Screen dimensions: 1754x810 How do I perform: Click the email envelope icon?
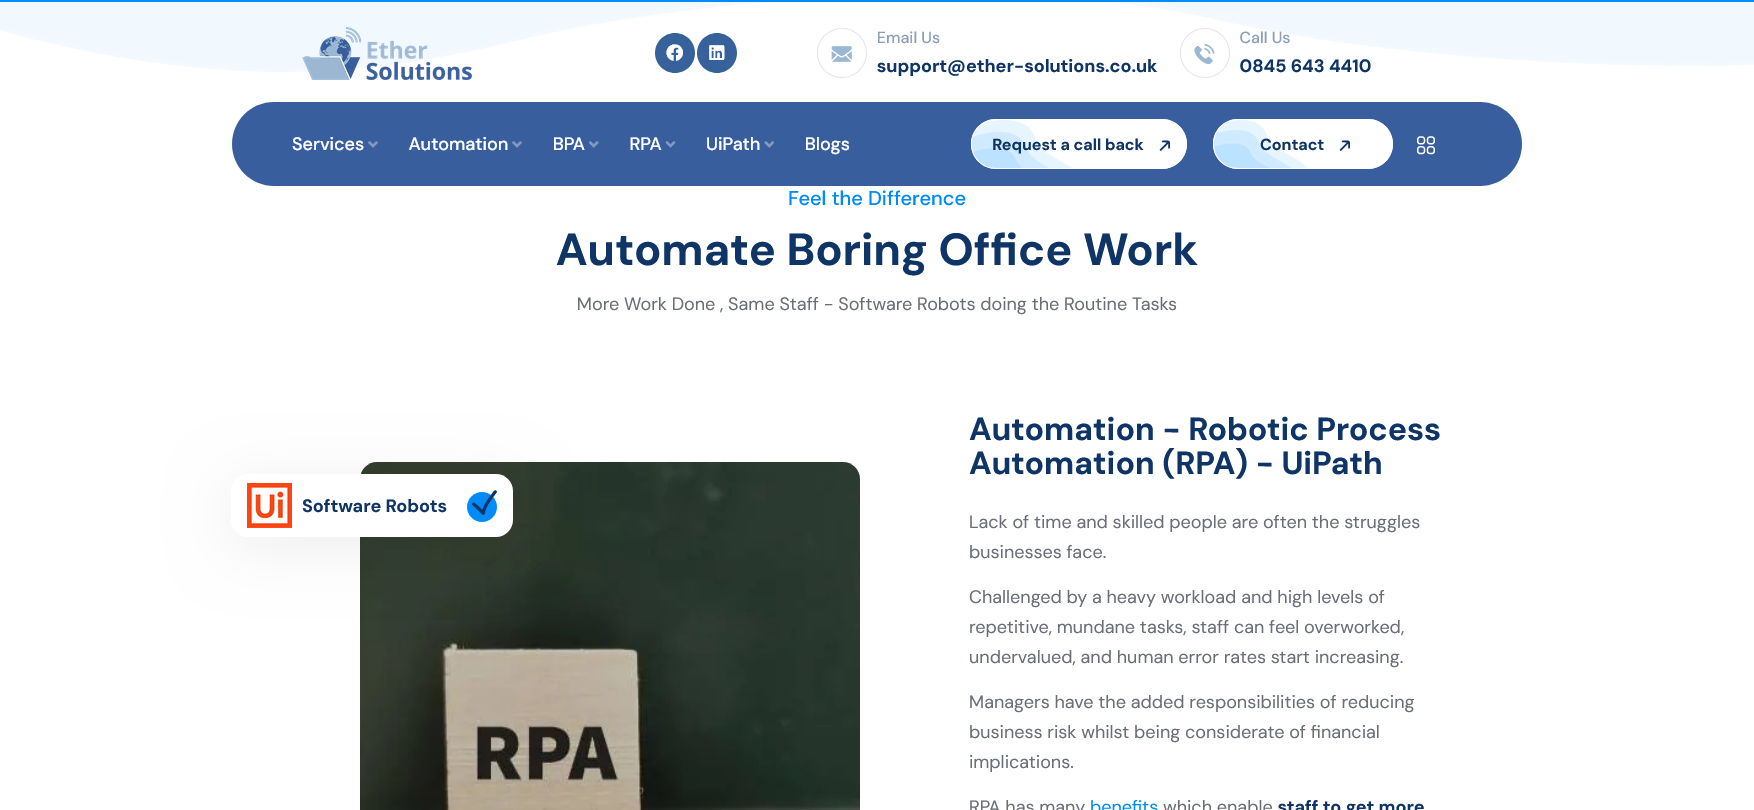842,54
